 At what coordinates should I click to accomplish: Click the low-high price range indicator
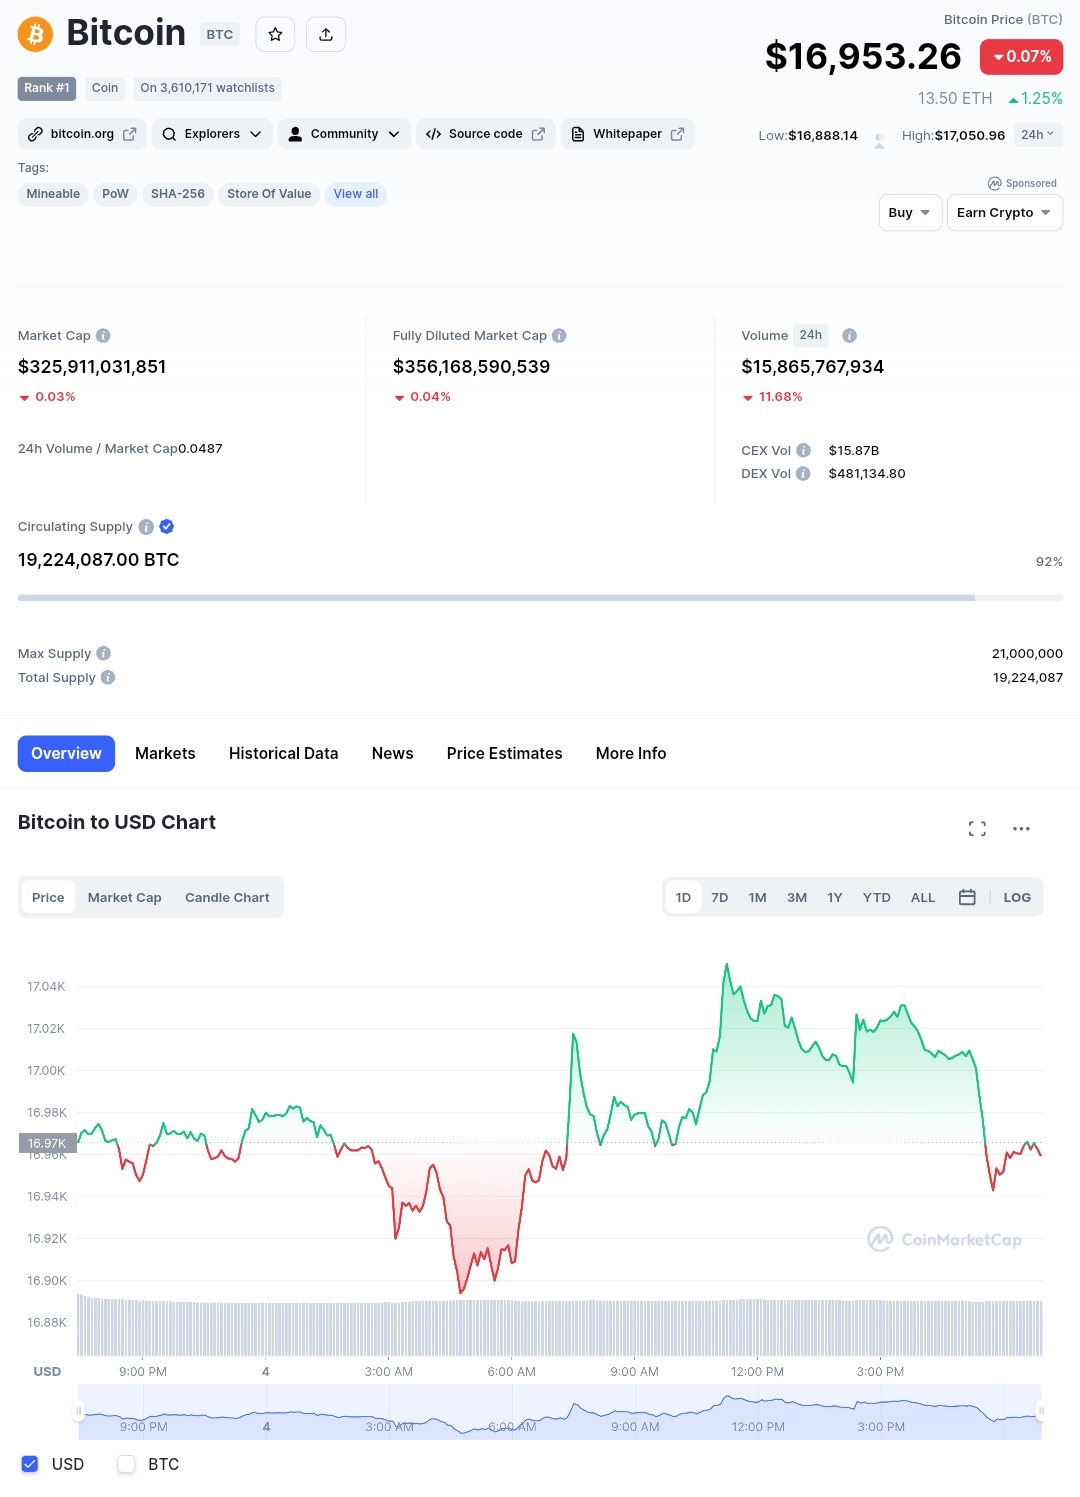coord(879,141)
